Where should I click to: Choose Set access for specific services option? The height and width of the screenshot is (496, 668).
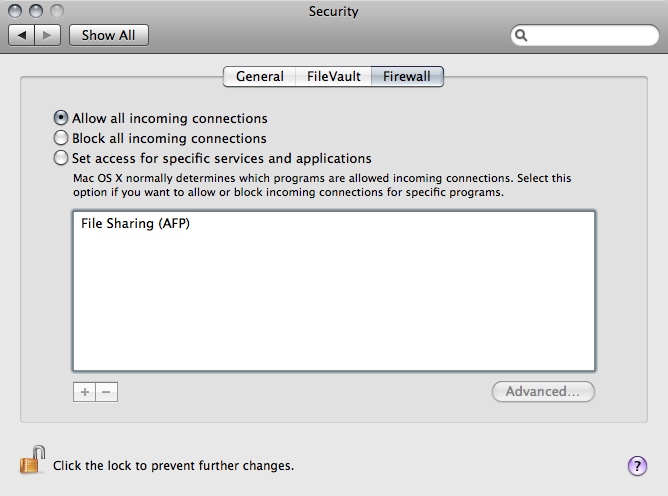click(61, 158)
